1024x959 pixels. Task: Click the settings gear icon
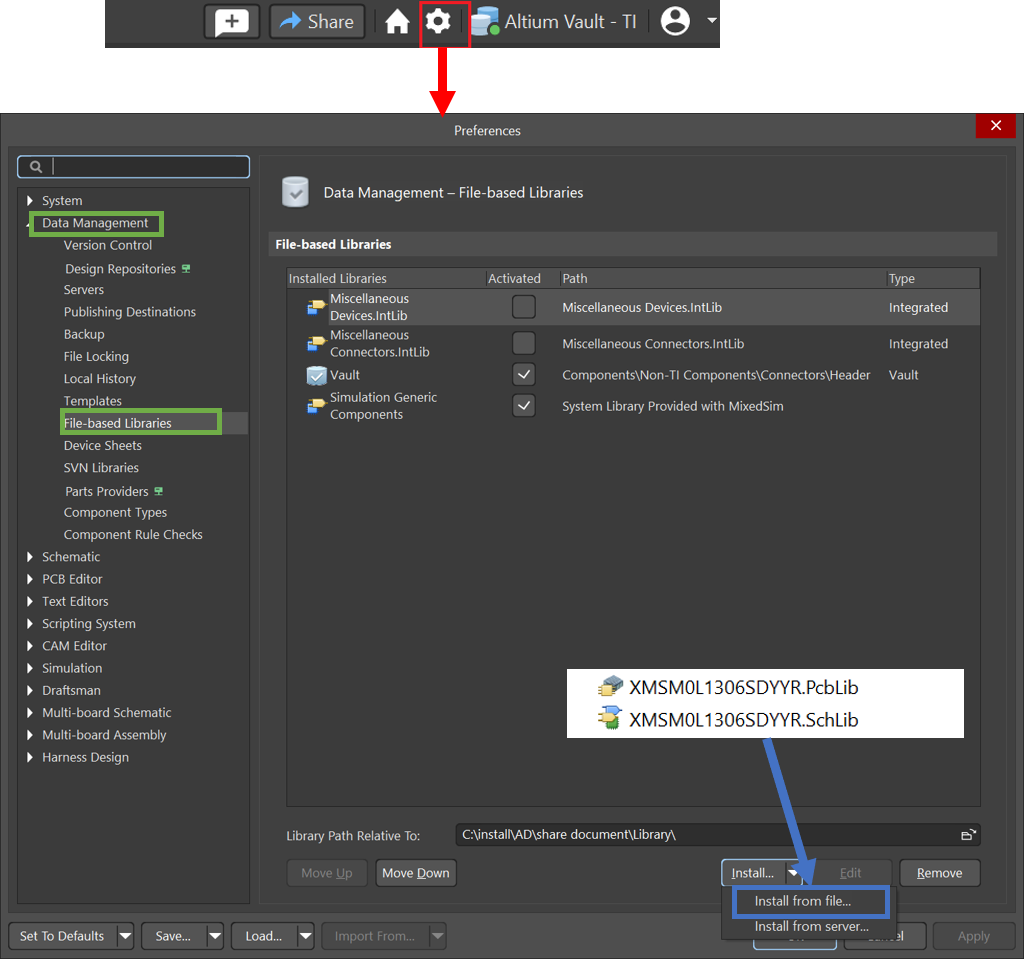click(x=438, y=21)
